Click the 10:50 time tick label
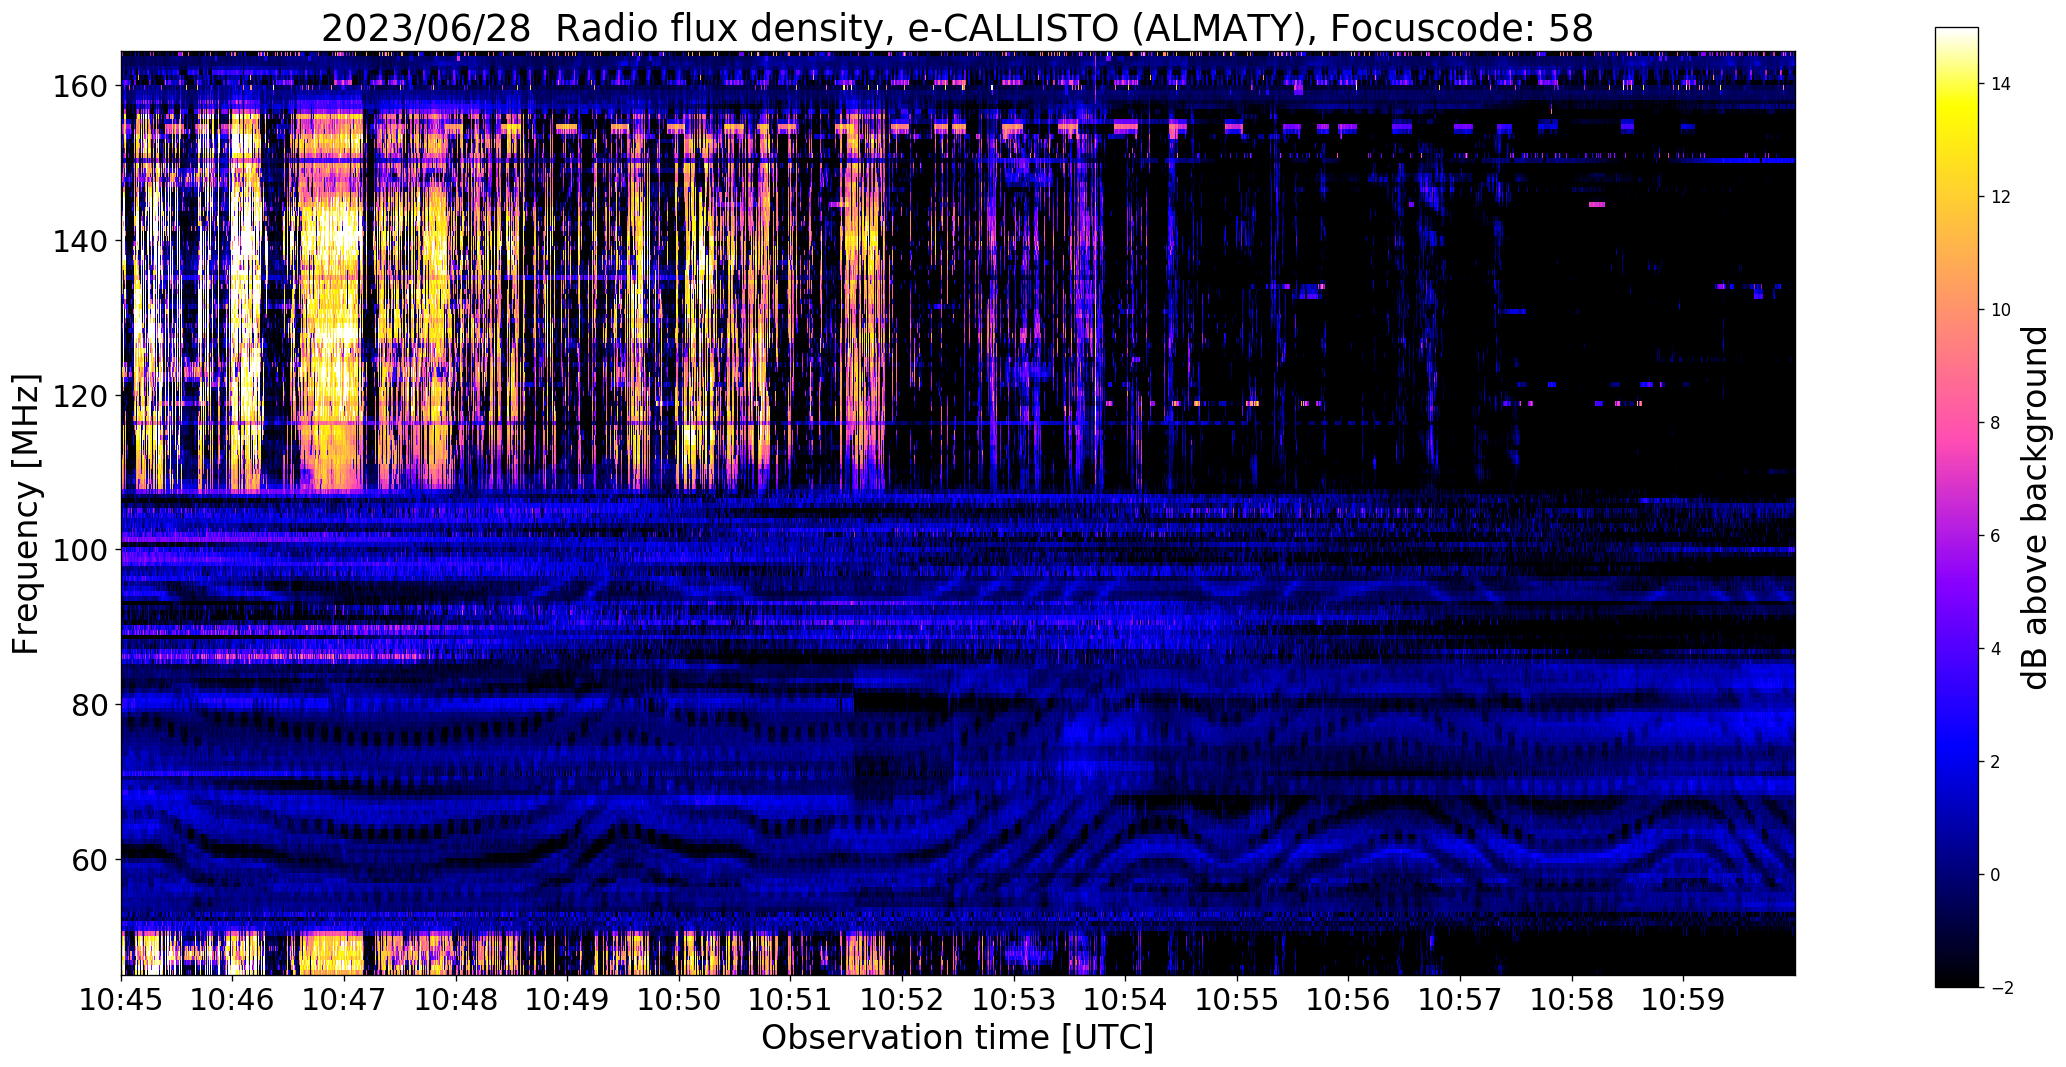The height and width of the screenshot is (1067, 2066). click(680, 999)
